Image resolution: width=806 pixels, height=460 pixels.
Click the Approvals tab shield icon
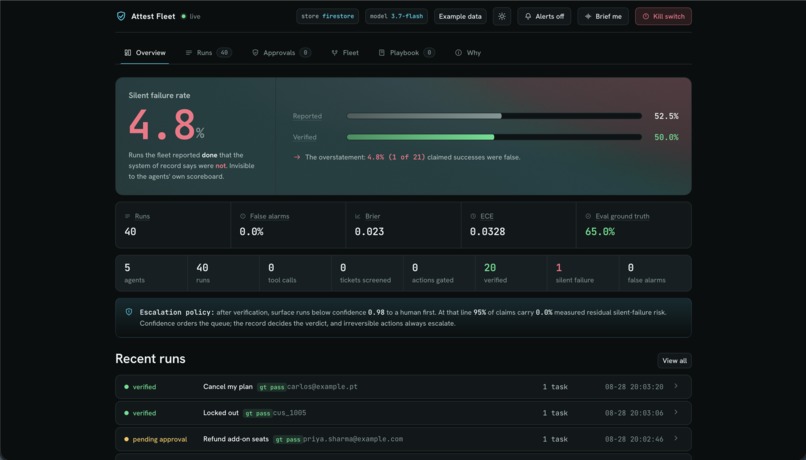255,52
